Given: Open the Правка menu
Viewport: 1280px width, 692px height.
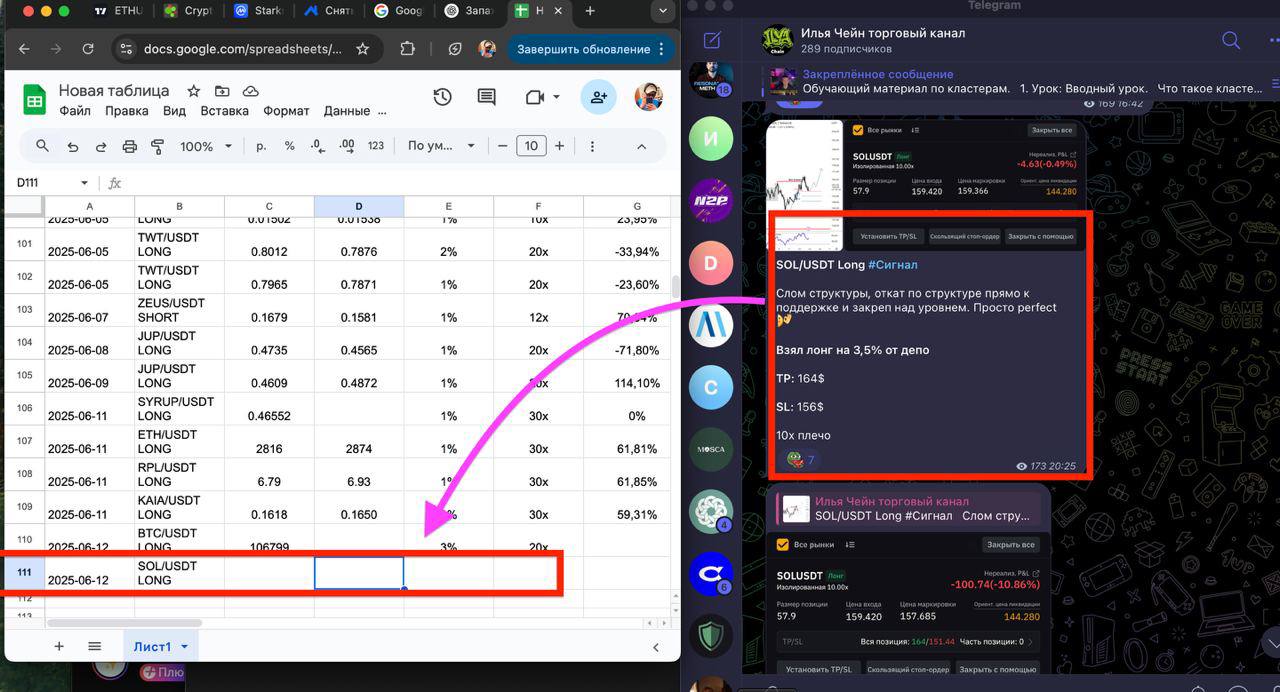Looking at the screenshot, I should tap(127, 111).
